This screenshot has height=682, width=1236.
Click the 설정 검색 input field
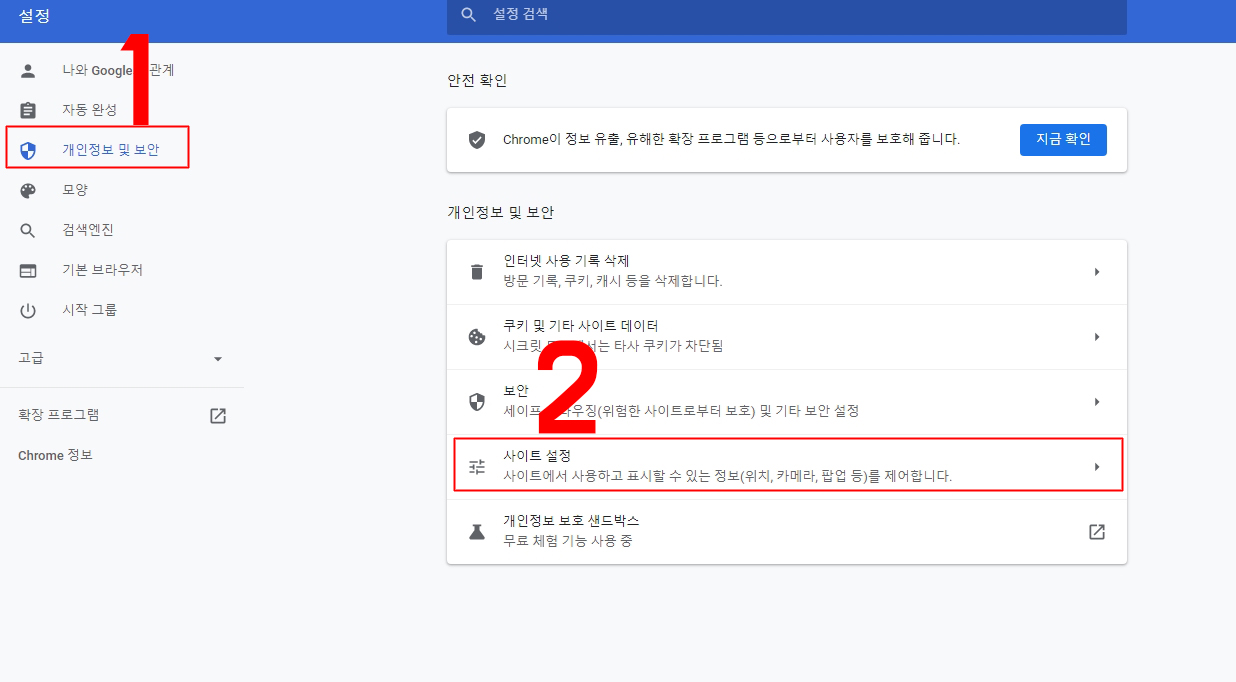click(x=787, y=15)
